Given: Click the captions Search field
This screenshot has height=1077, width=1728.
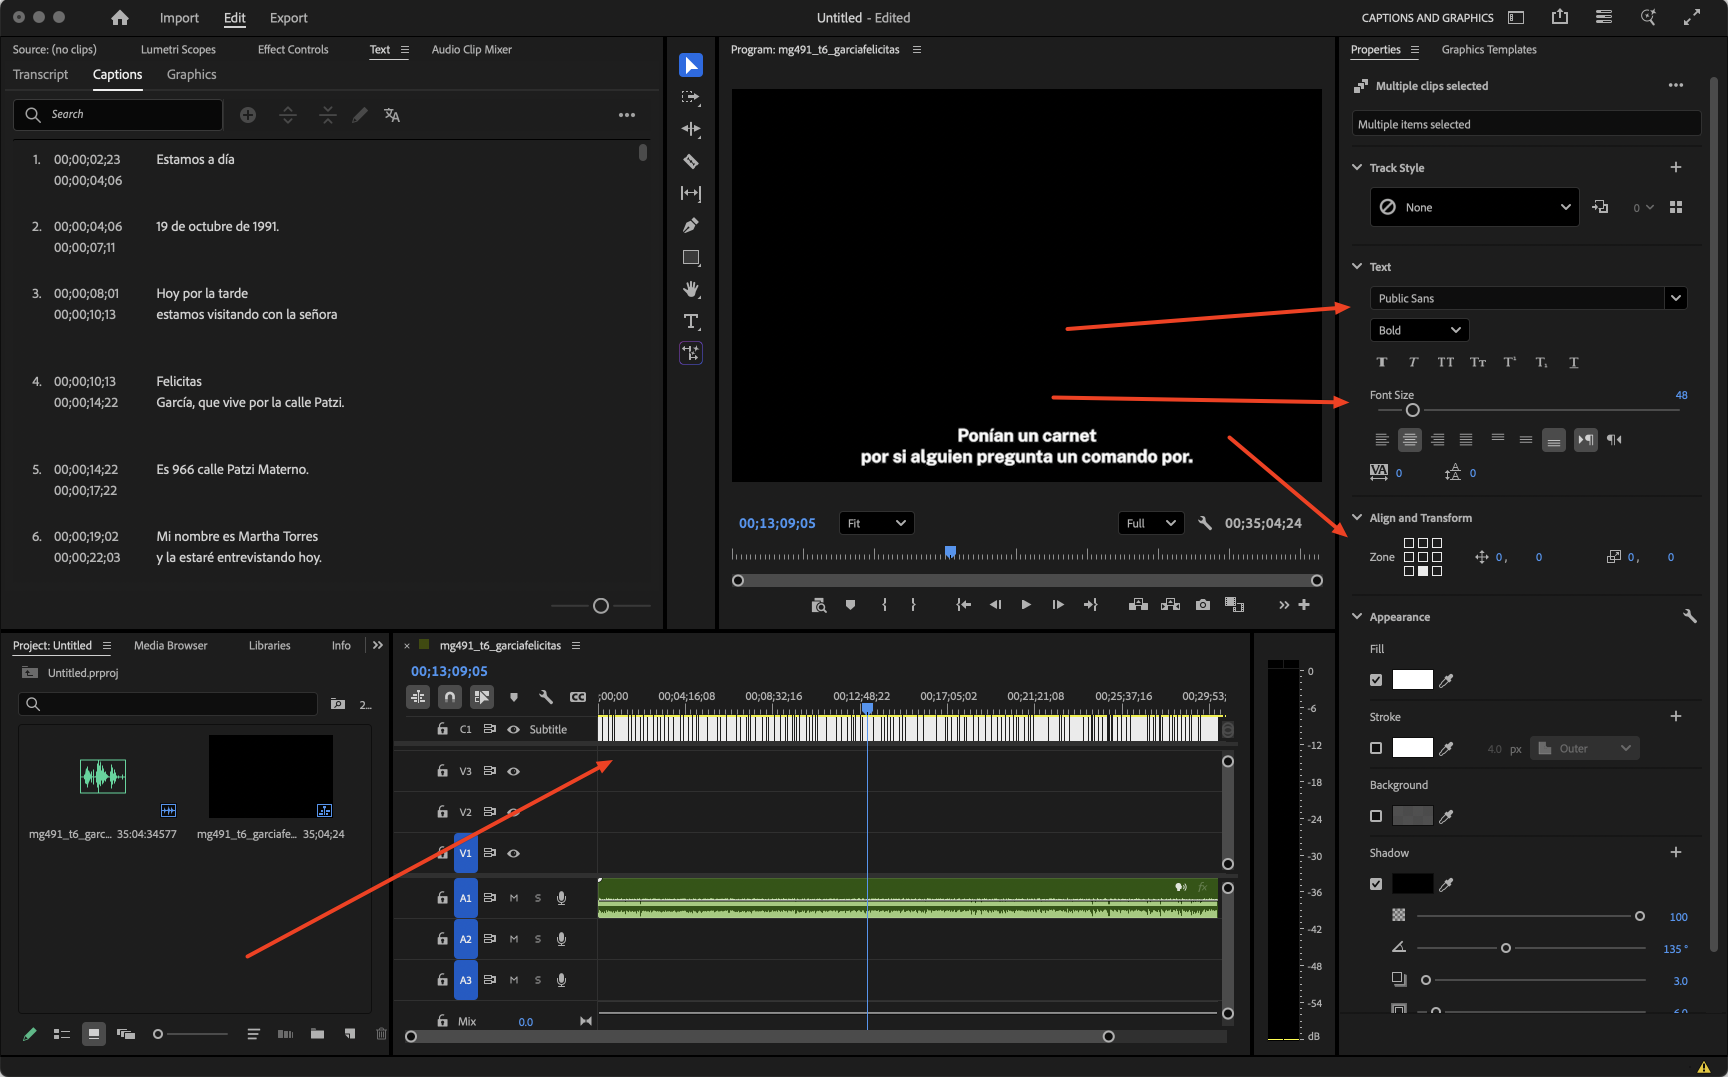Looking at the screenshot, I should point(130,115).
